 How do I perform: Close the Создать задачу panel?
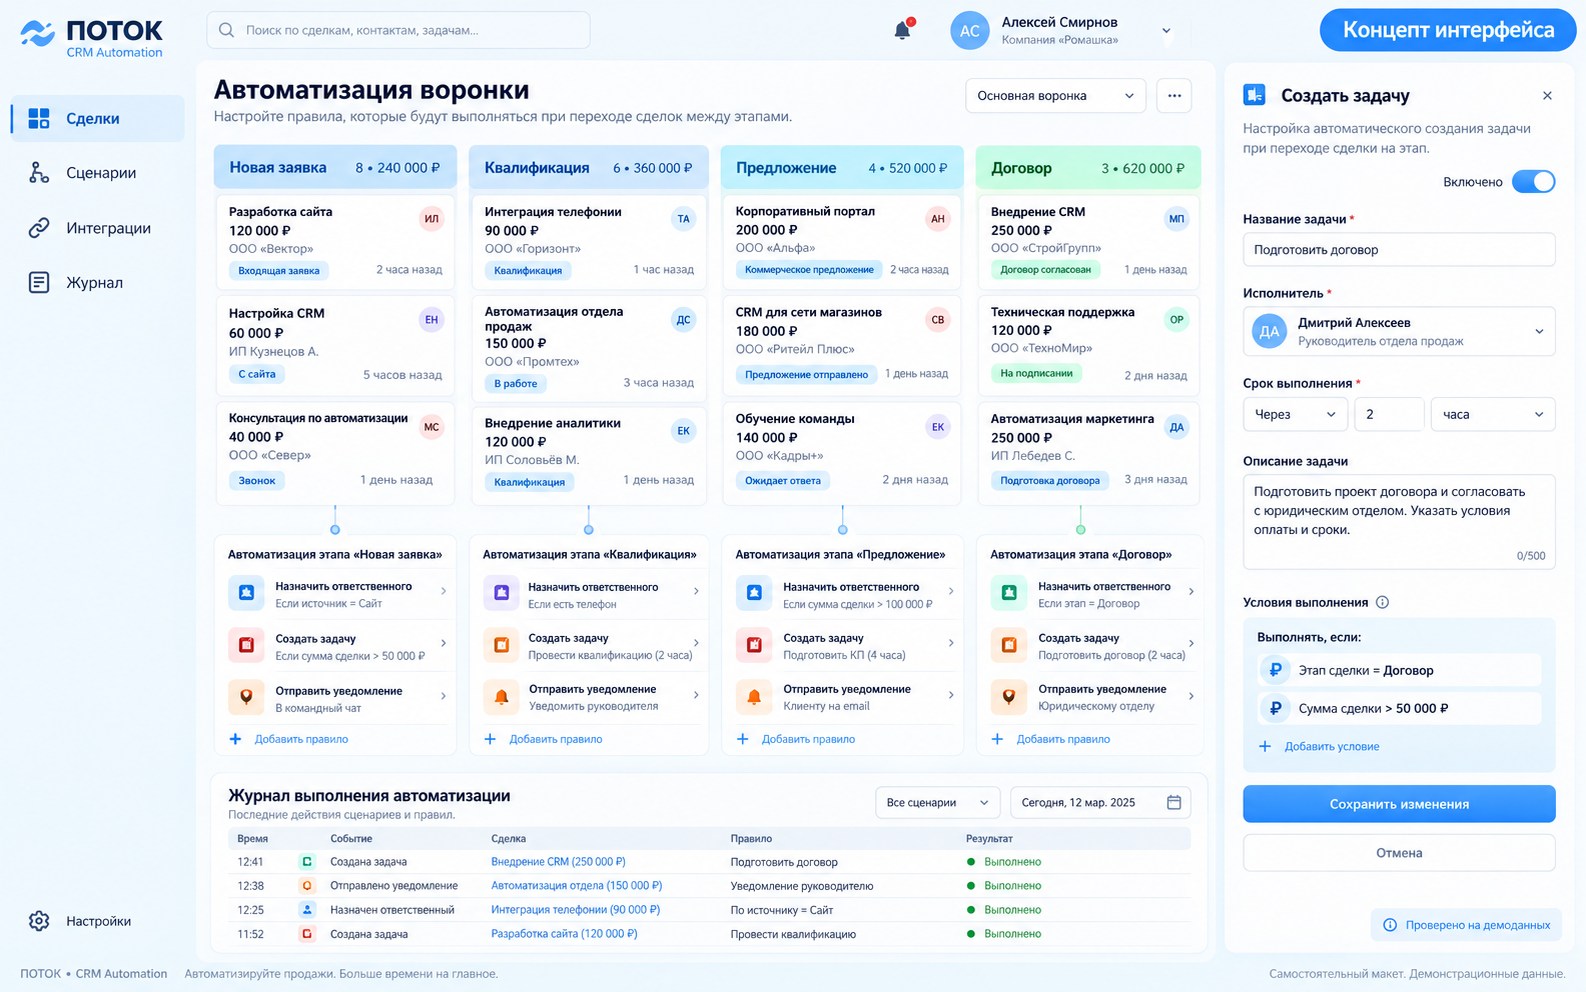(1547, 96)
